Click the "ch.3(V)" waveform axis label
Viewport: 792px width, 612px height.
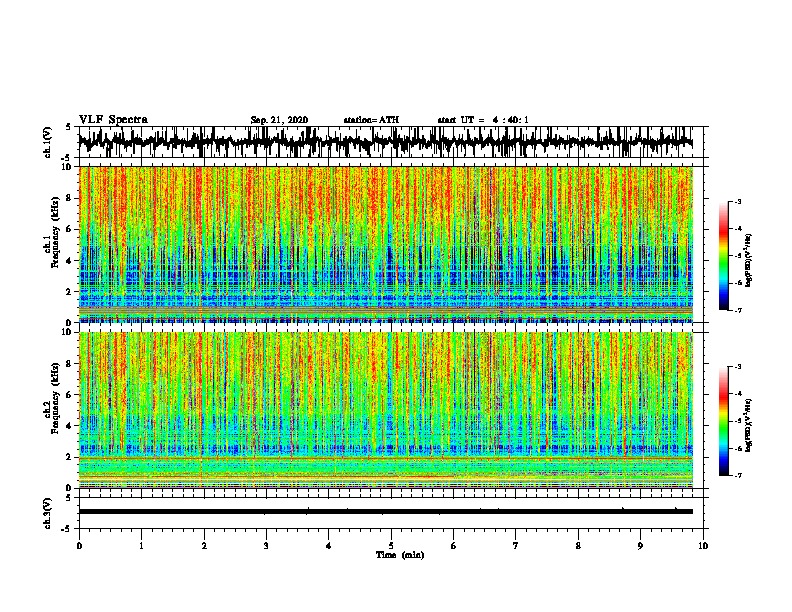48,514
